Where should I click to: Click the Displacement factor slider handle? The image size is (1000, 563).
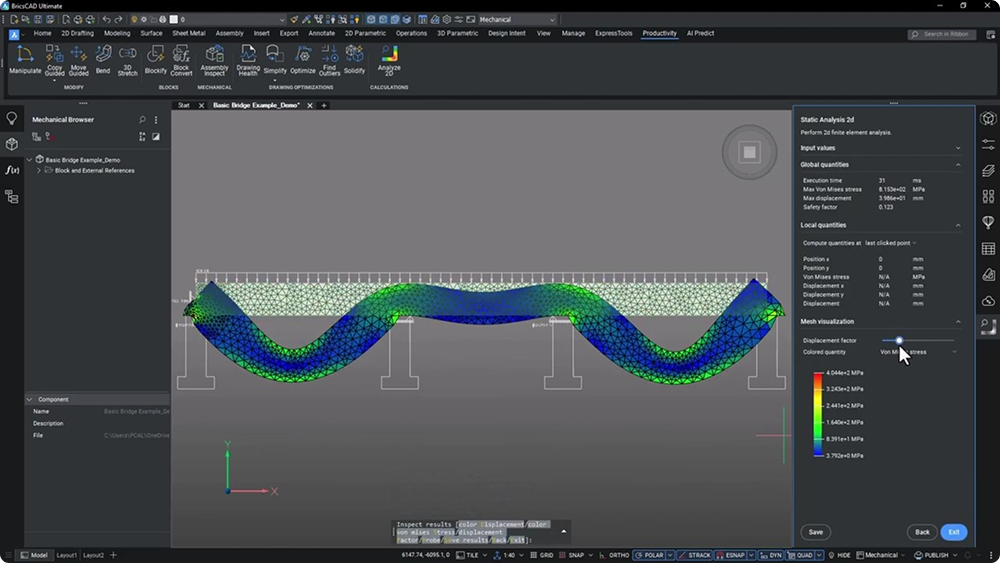click(x=899, y=341)
